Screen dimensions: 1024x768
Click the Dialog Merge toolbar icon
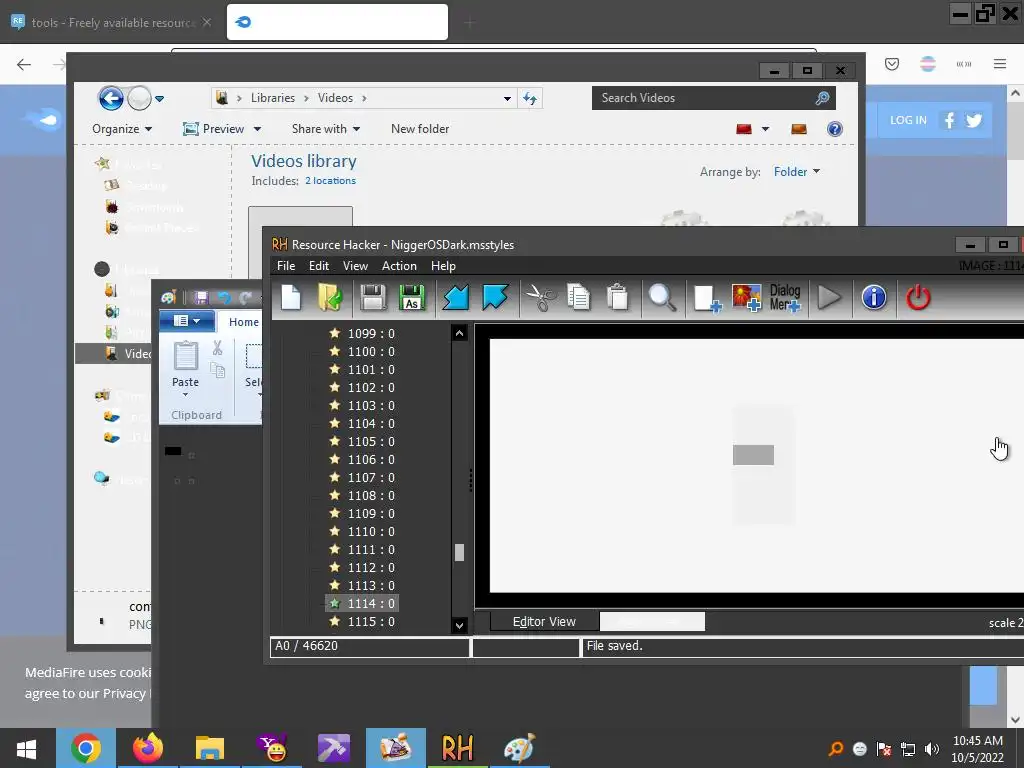coord(785,298)
